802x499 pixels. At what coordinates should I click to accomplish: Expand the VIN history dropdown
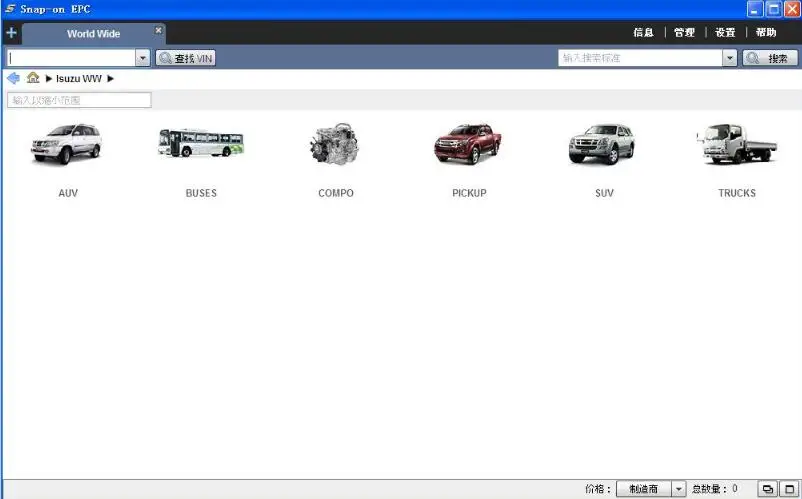pyautogui.click(x=143, y=58)
